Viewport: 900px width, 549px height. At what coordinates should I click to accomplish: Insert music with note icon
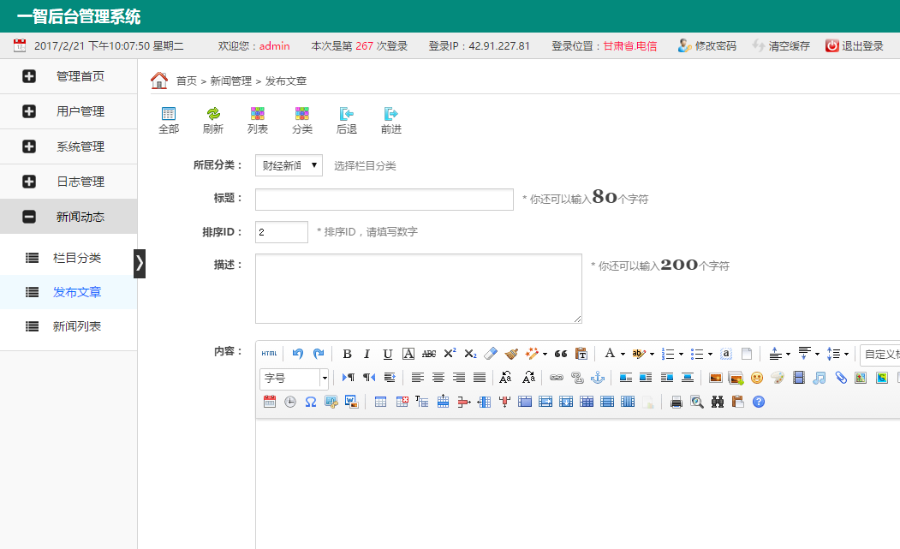coord(819,377)
